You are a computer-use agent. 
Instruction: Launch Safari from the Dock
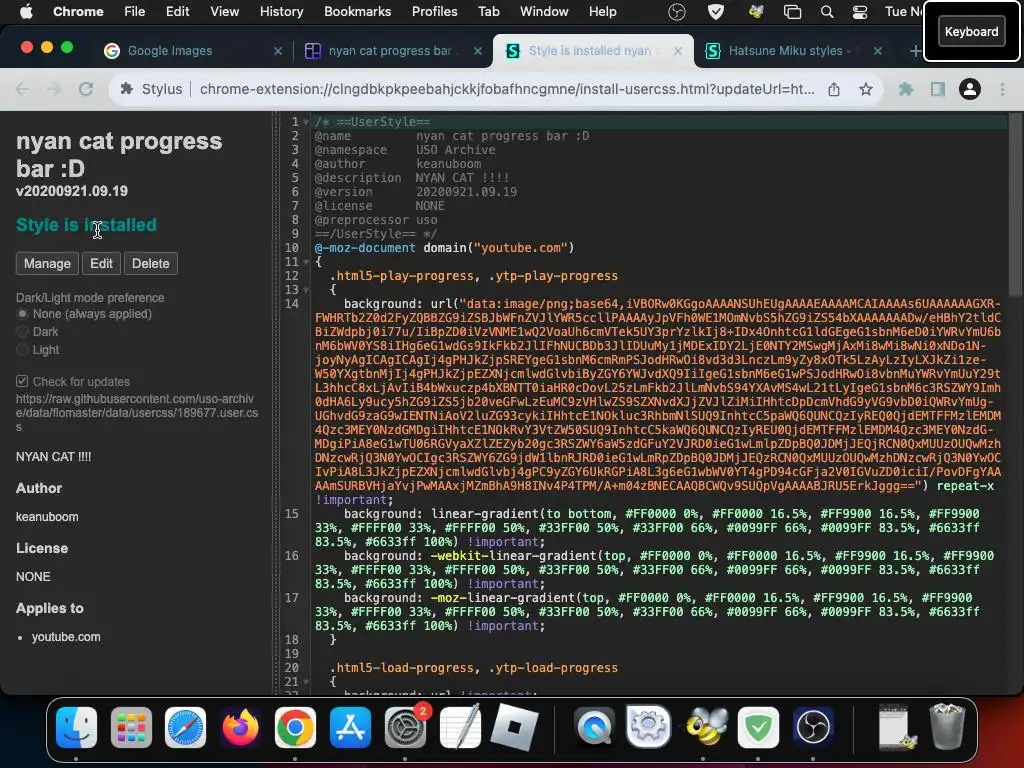click(185, 727)
